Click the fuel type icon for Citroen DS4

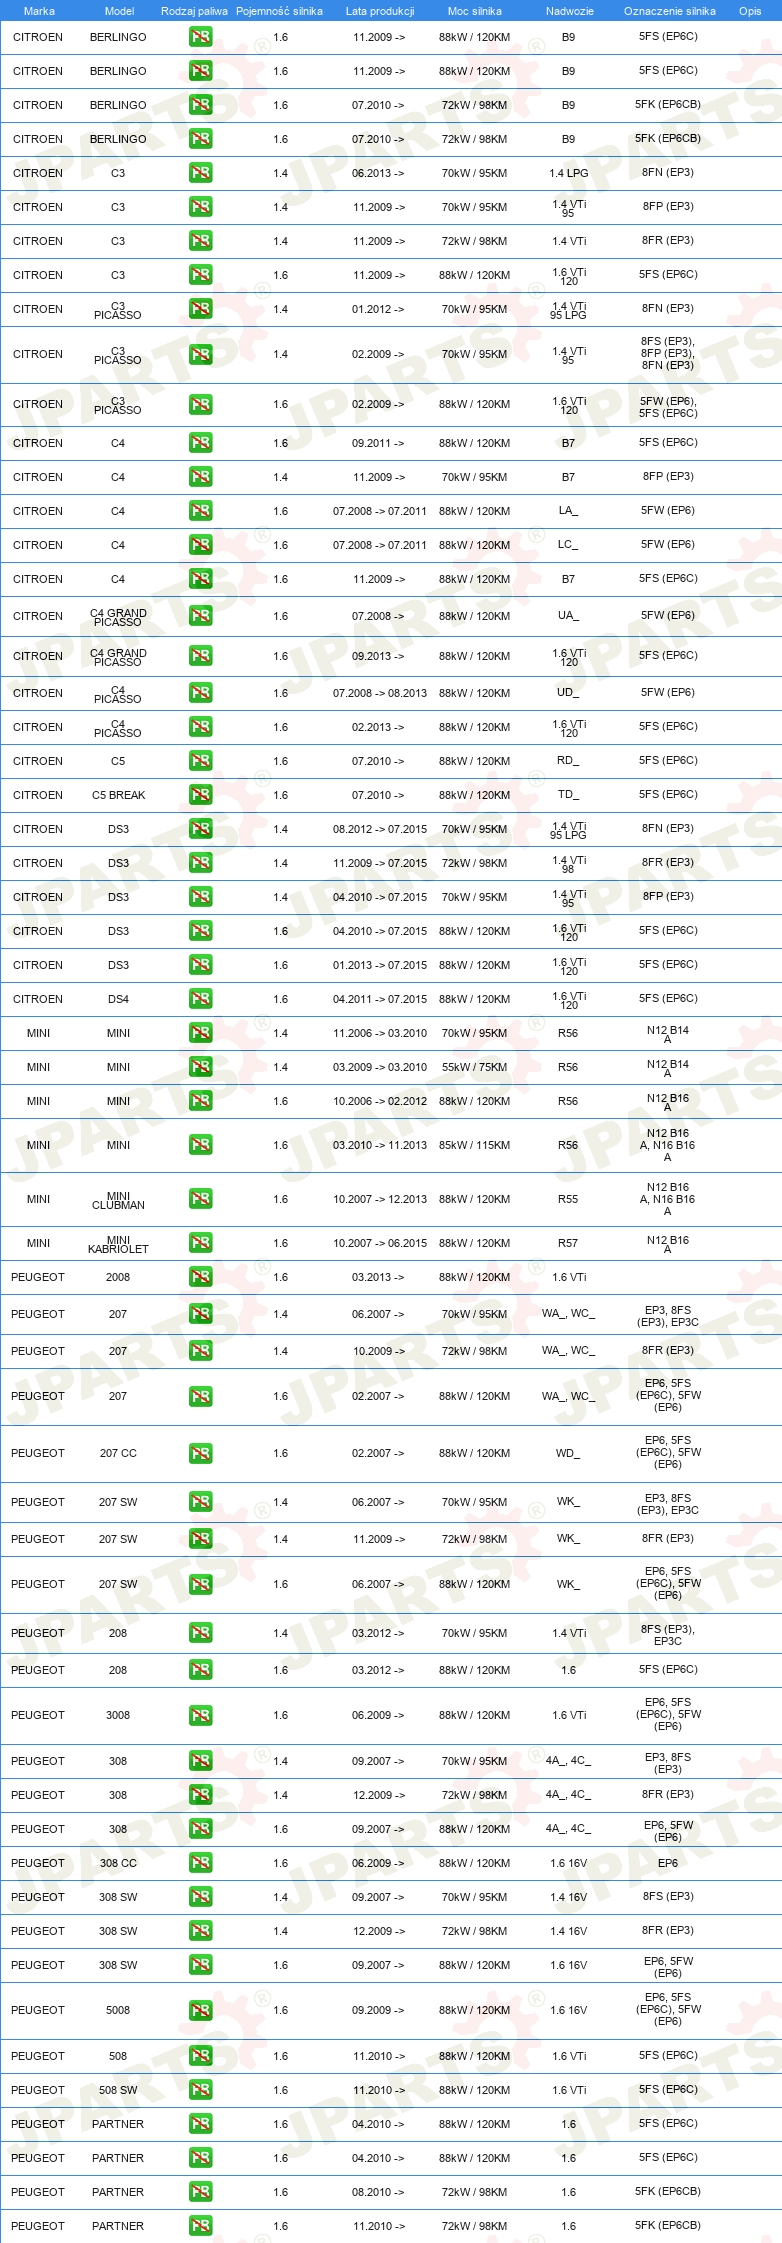click(x=200, y=999)
